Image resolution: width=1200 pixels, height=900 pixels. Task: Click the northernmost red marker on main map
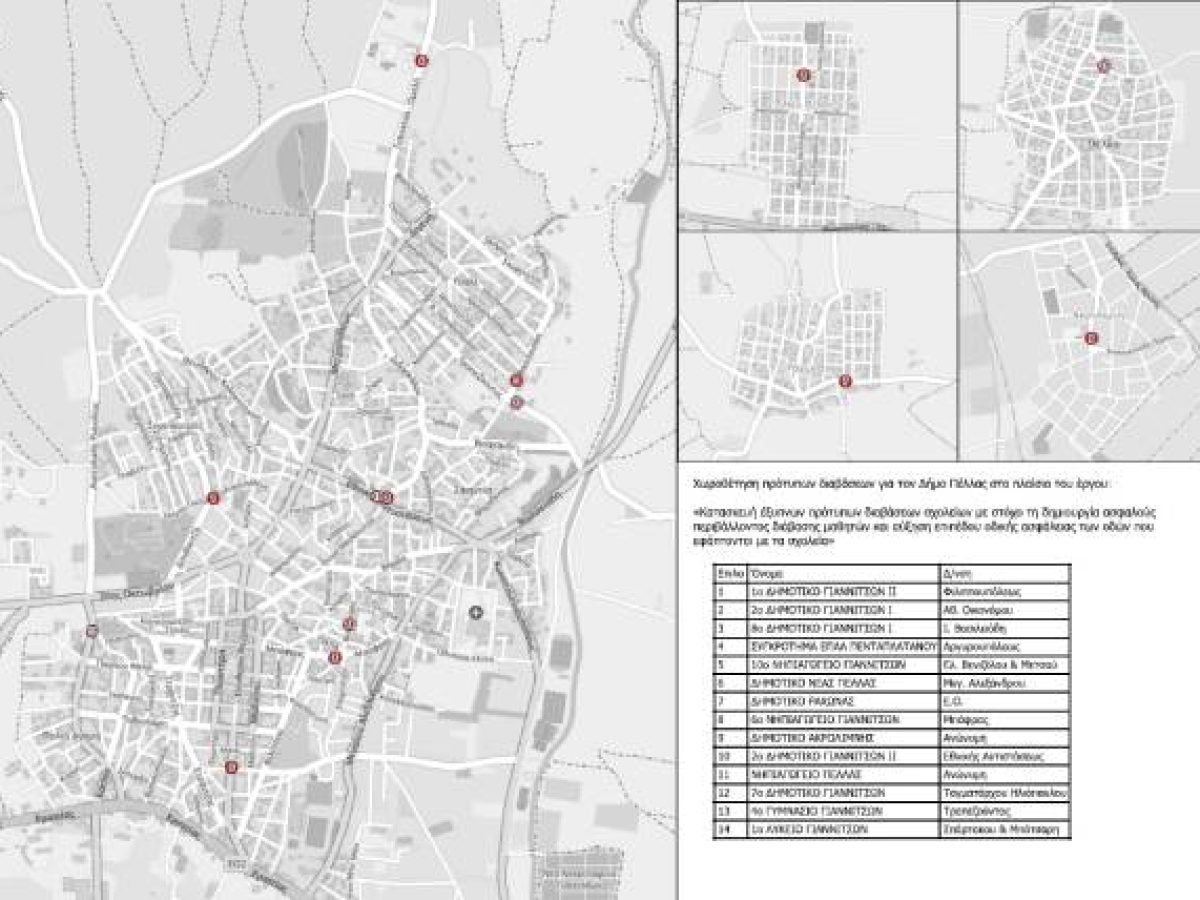pyautogui.click(x=421, y=60)
